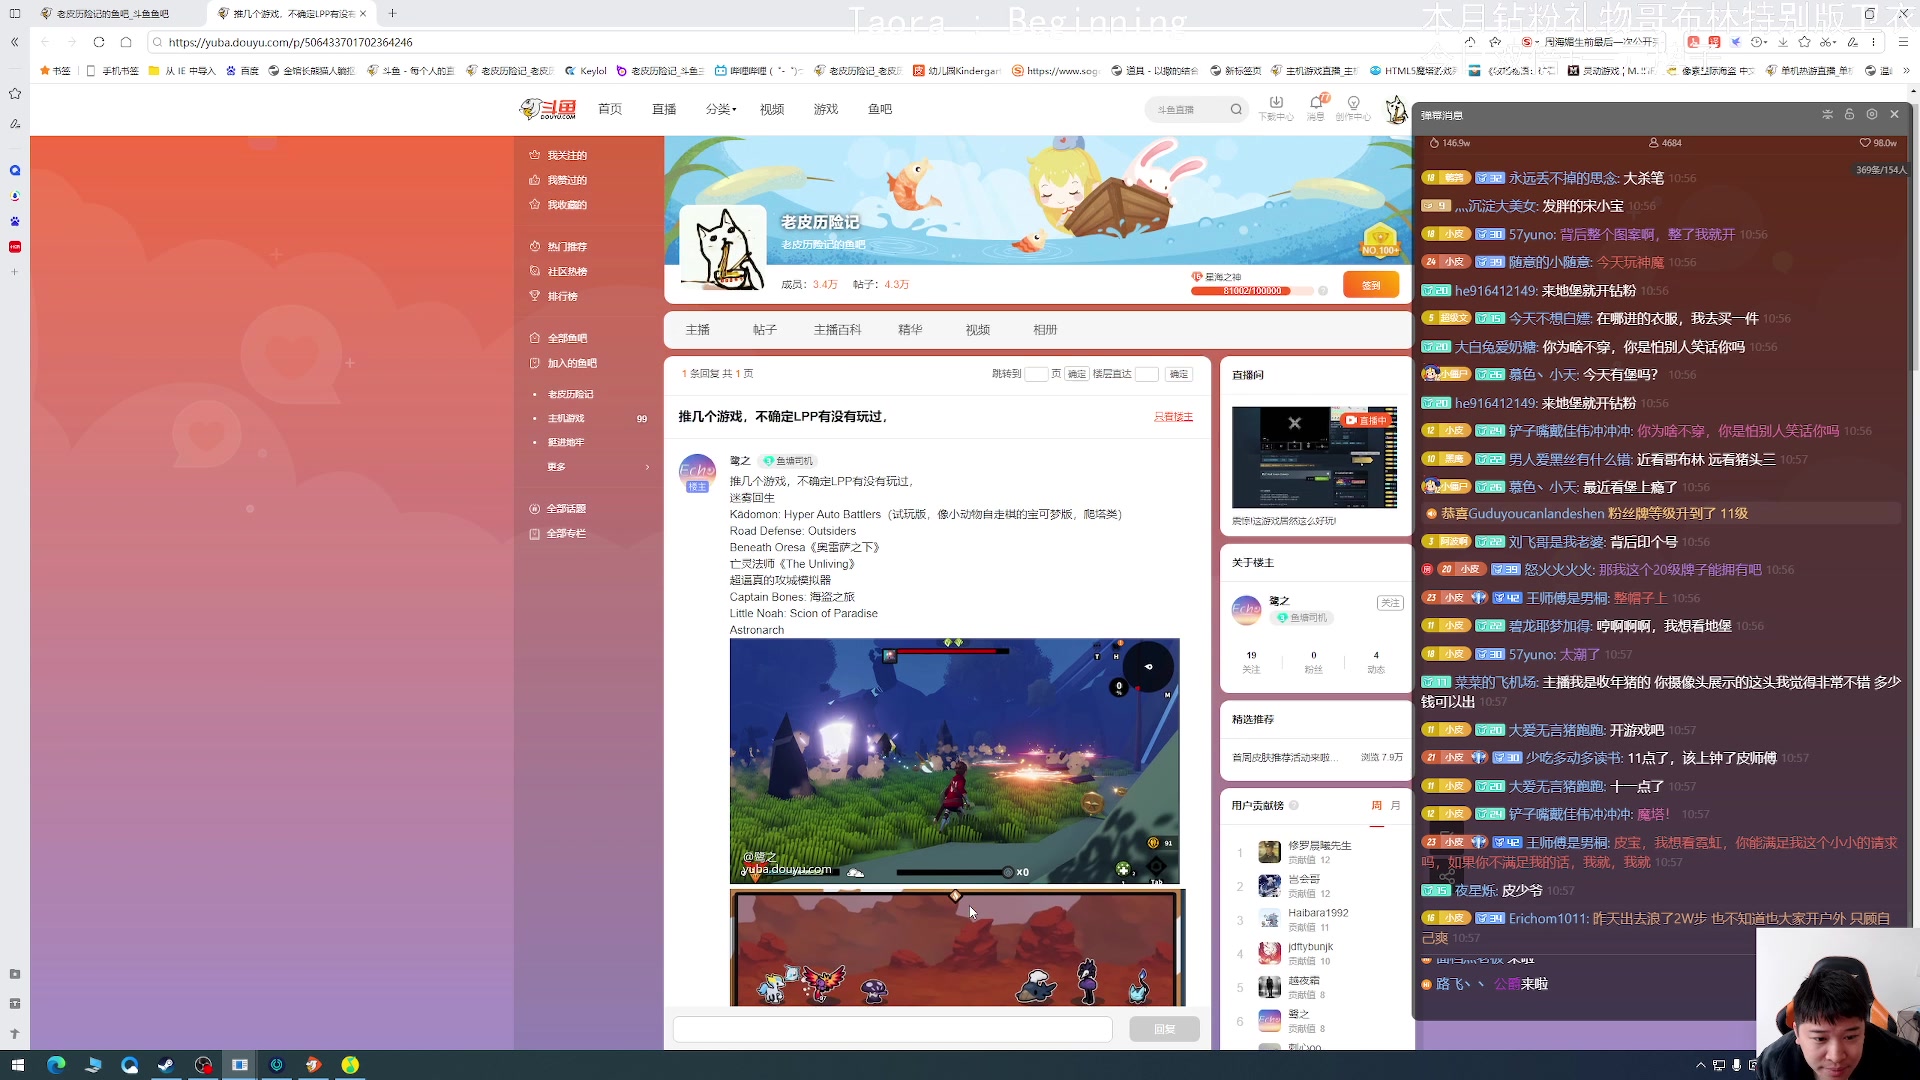Image resolution: width=1920 pixels, height=1080 pixels.
Task: Open Steam from the taskbar
Action: [166, 1065]
